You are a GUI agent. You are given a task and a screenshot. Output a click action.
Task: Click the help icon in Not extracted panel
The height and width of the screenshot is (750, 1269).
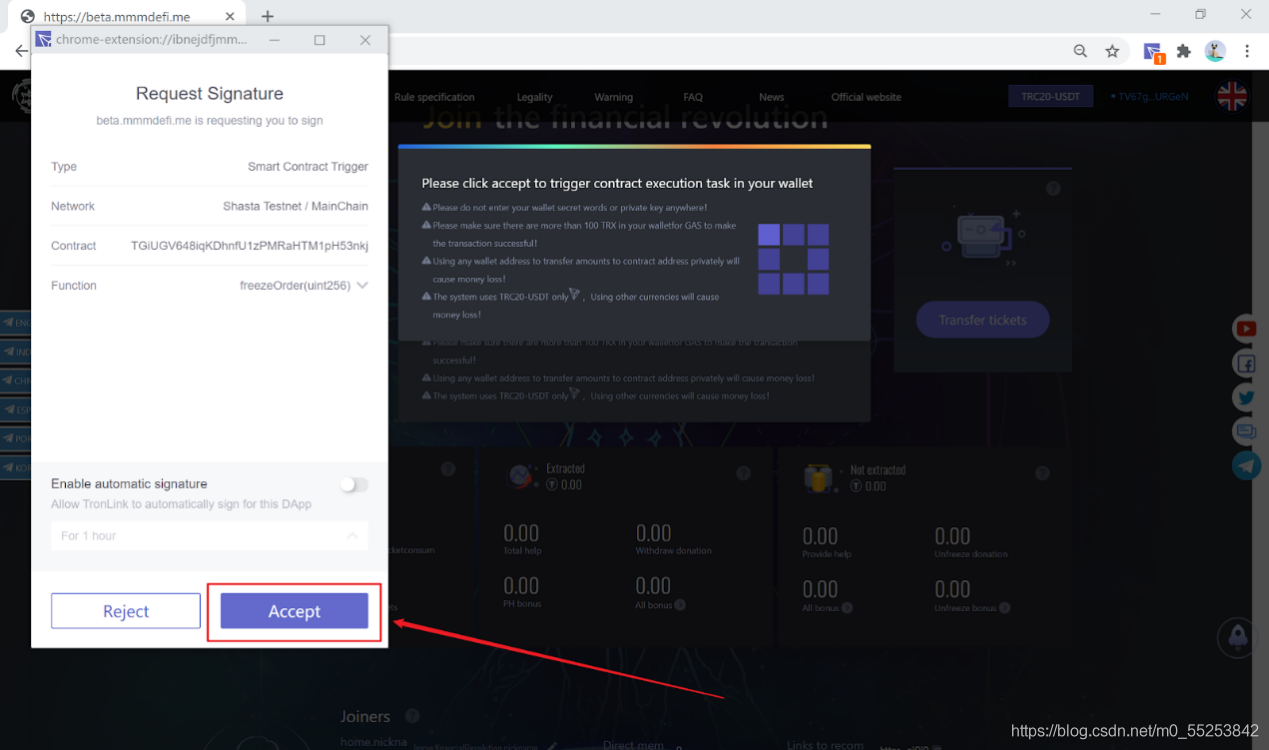click(1042, 473)
